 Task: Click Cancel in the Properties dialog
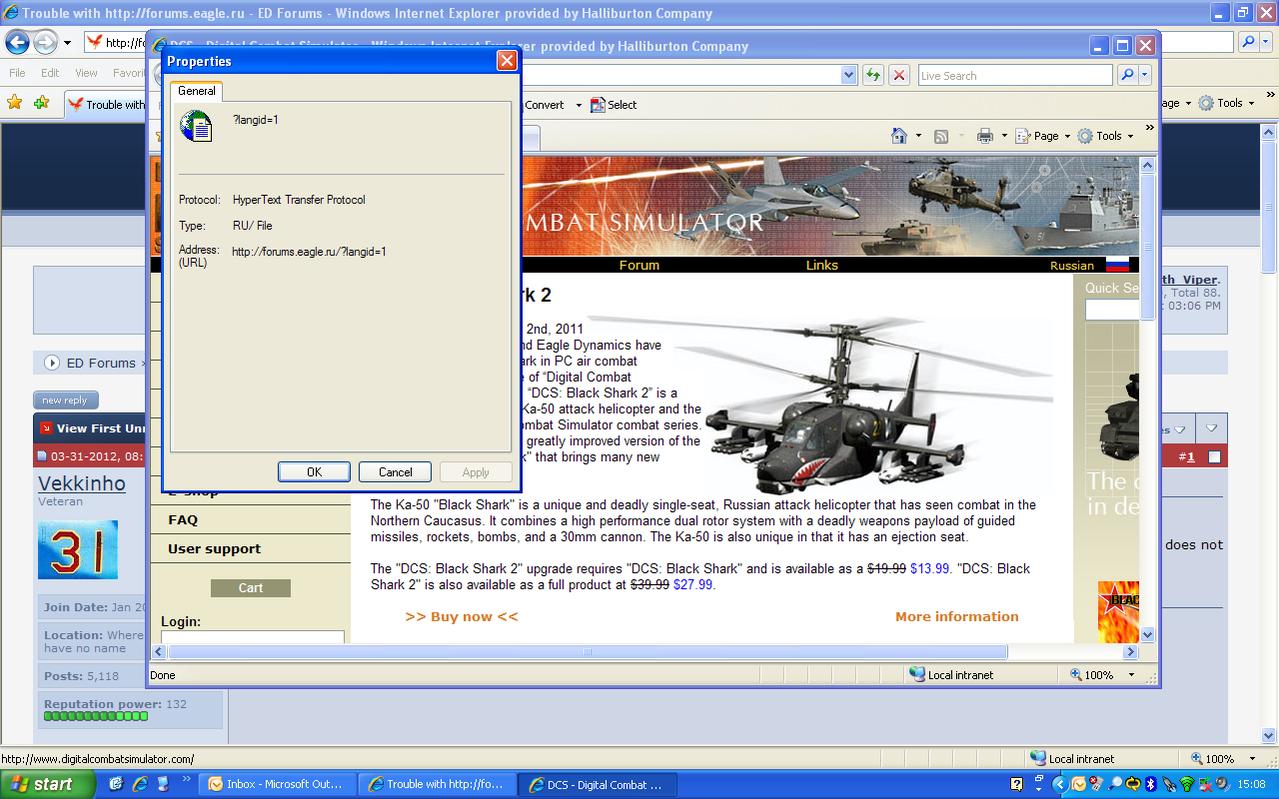tap(395, 472)
